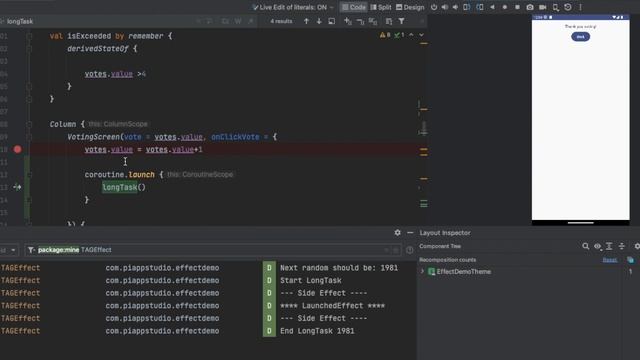Fold the coroutine.launch block

29,175
